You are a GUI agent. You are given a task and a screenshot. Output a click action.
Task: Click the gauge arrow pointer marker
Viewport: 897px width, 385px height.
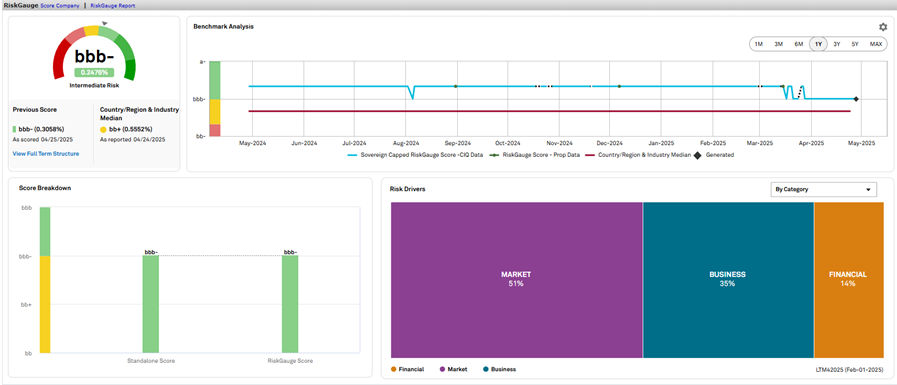(105, 23)
